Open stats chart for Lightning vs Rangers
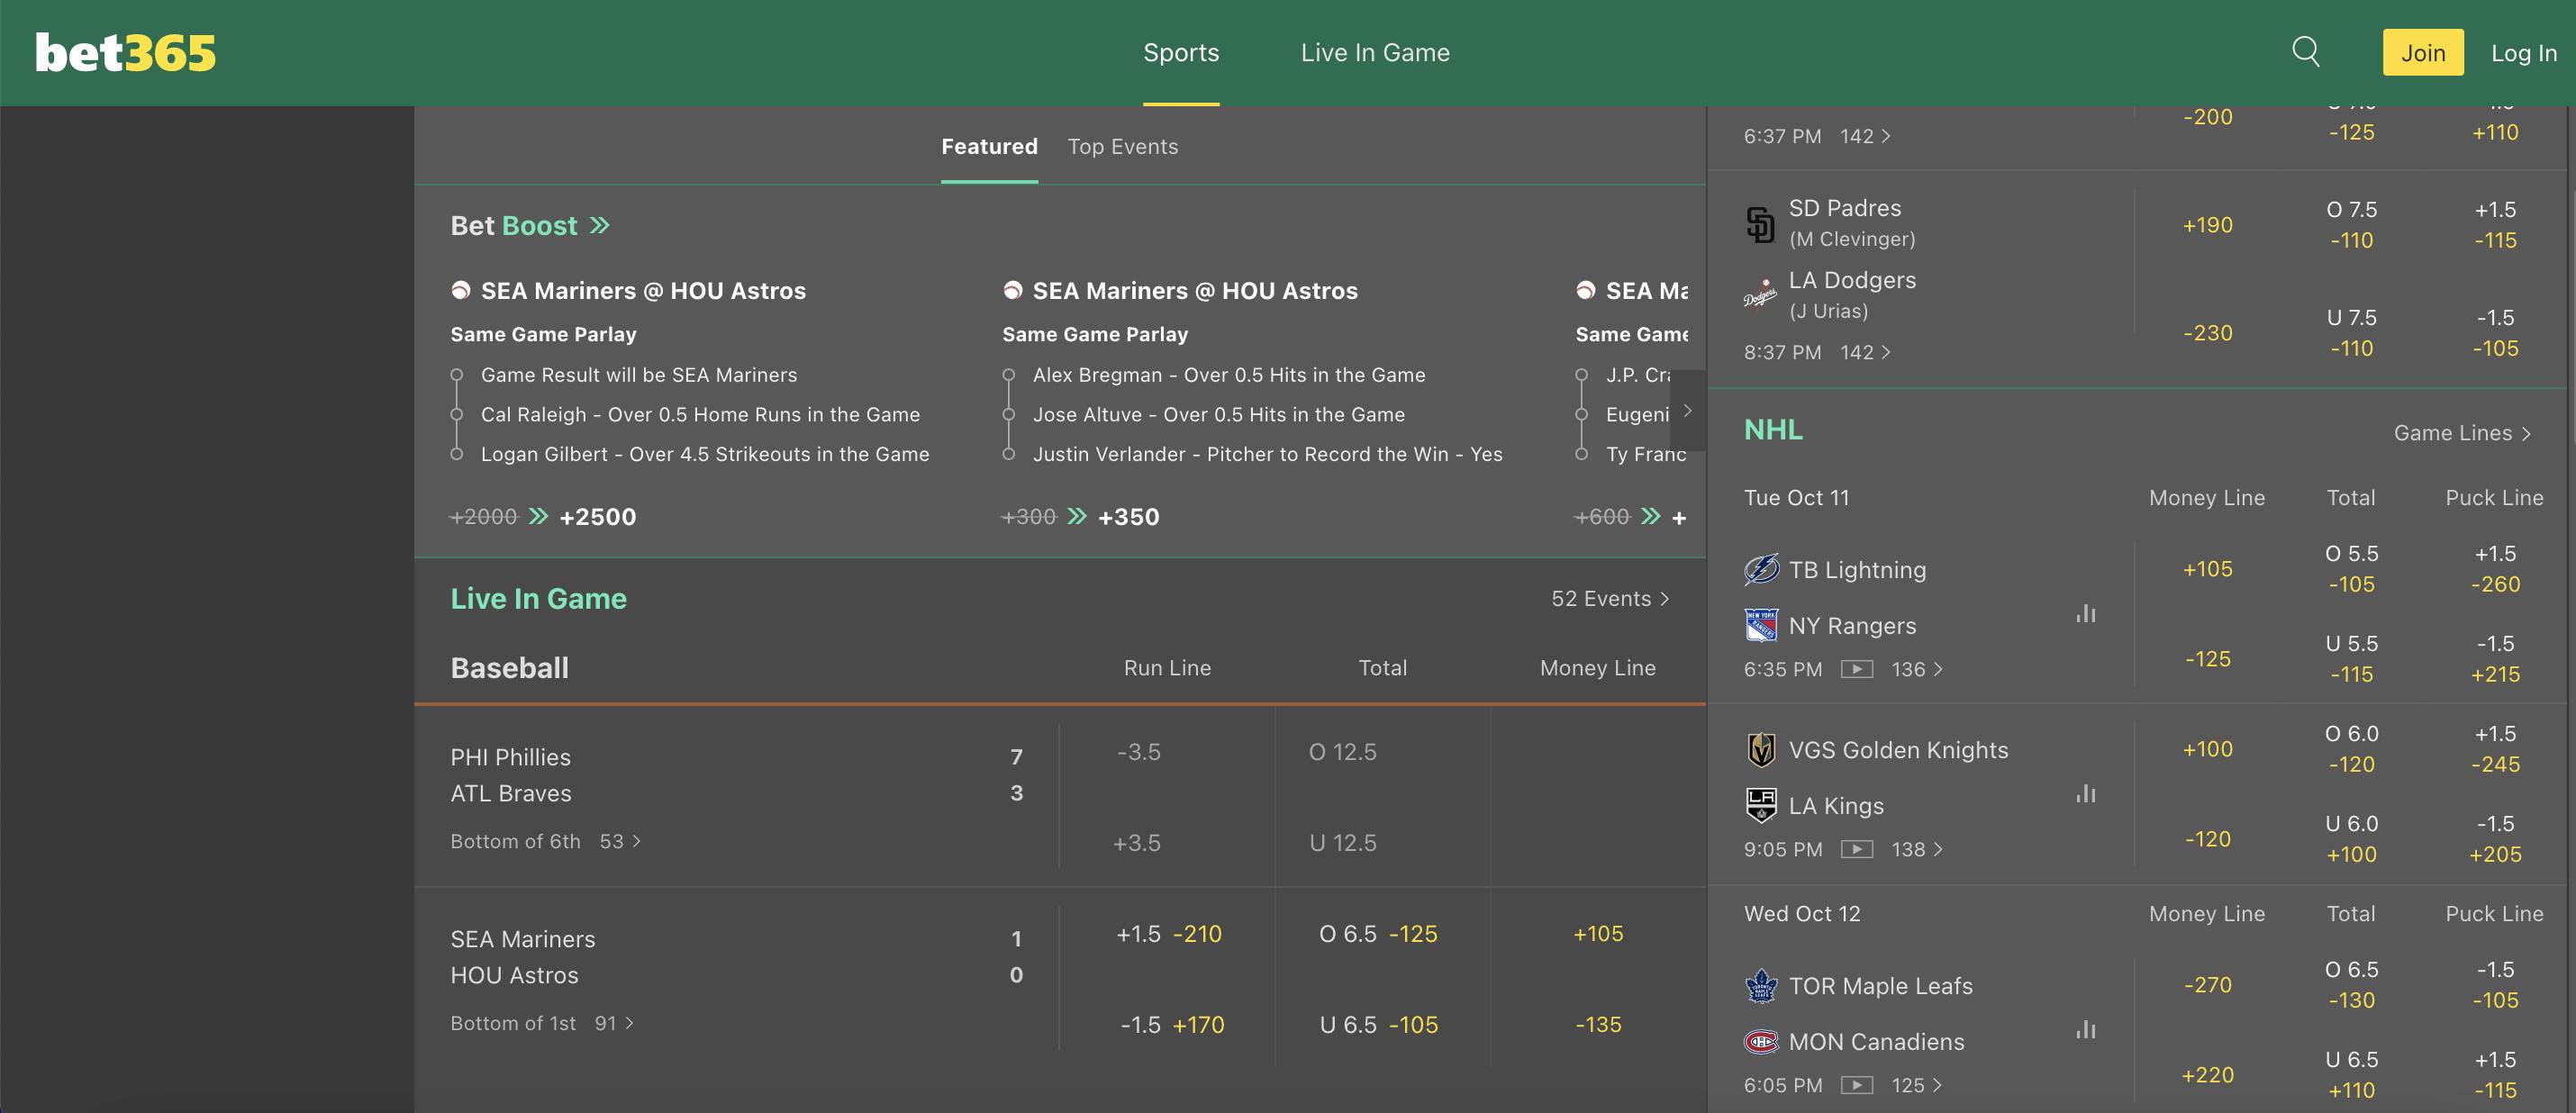The height and width of the screenshot is (1113, 2576). point(2085,614)
